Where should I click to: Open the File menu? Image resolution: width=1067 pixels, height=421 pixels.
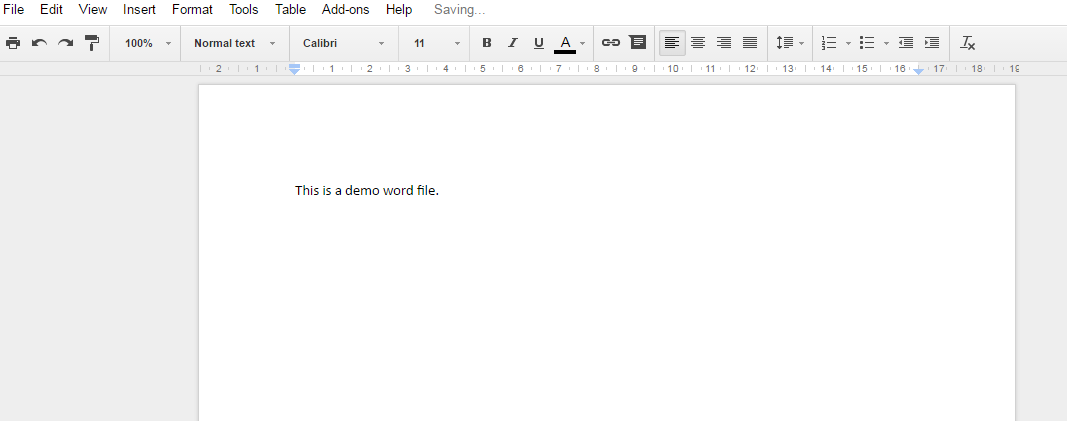tap(14, 10)
